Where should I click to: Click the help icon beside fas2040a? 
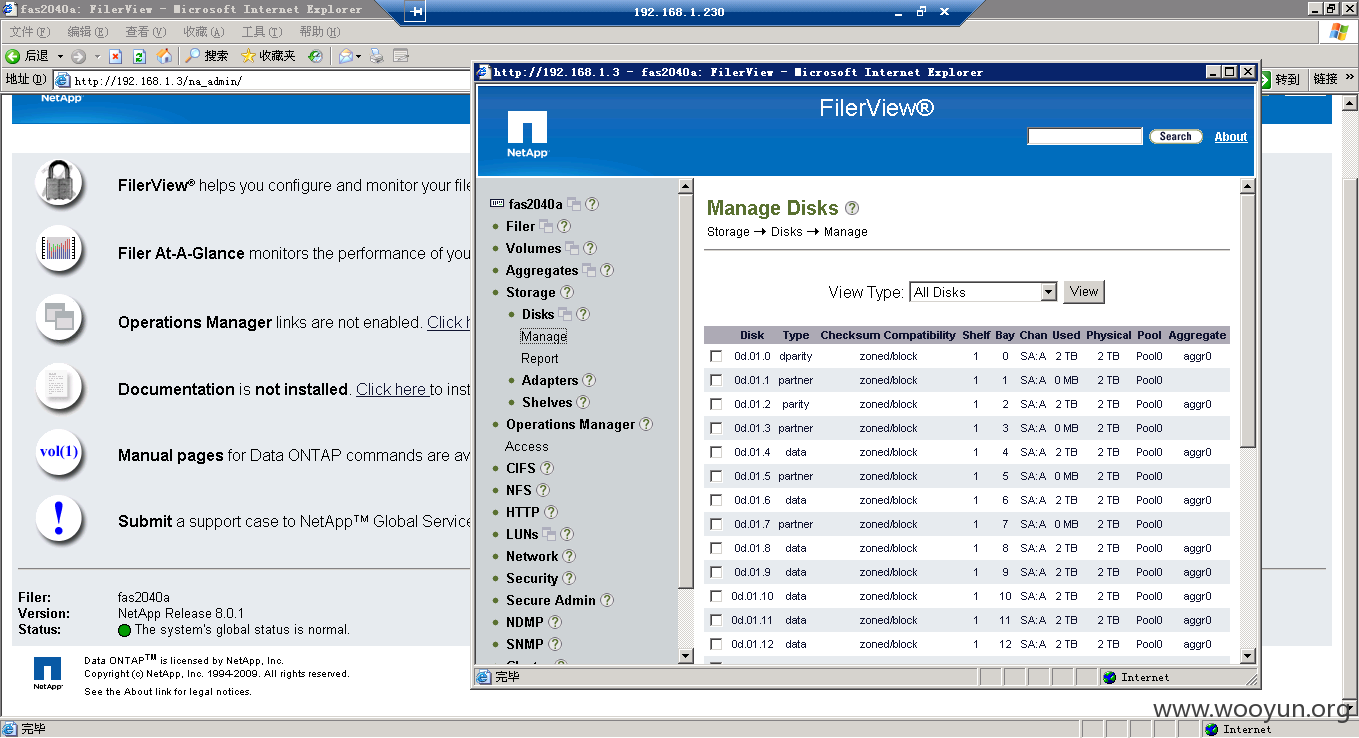[592, 204]
